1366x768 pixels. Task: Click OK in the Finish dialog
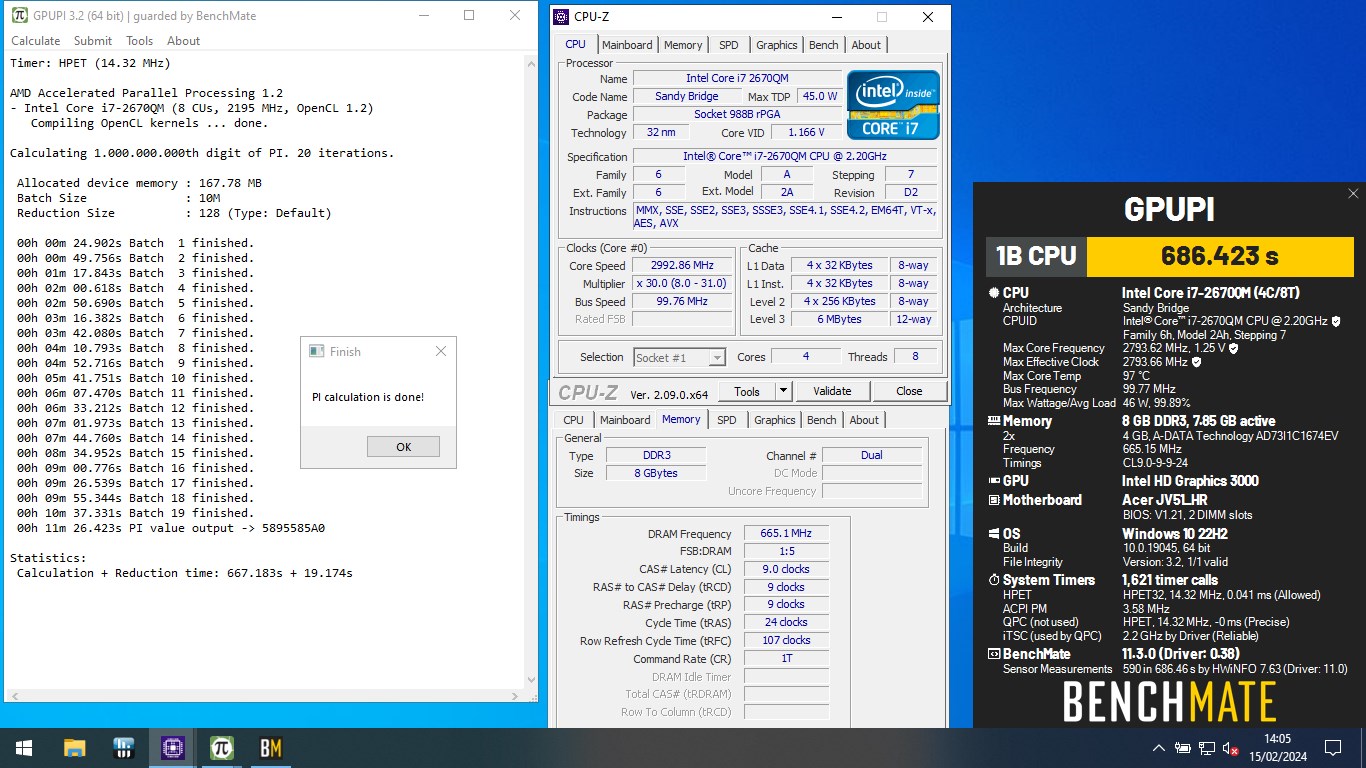[x=403, y=447]
